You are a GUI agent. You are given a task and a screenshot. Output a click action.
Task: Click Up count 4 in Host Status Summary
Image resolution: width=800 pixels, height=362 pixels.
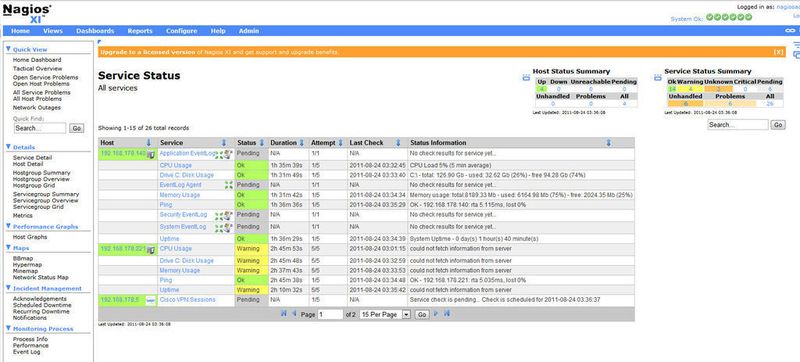click(541, 89)
